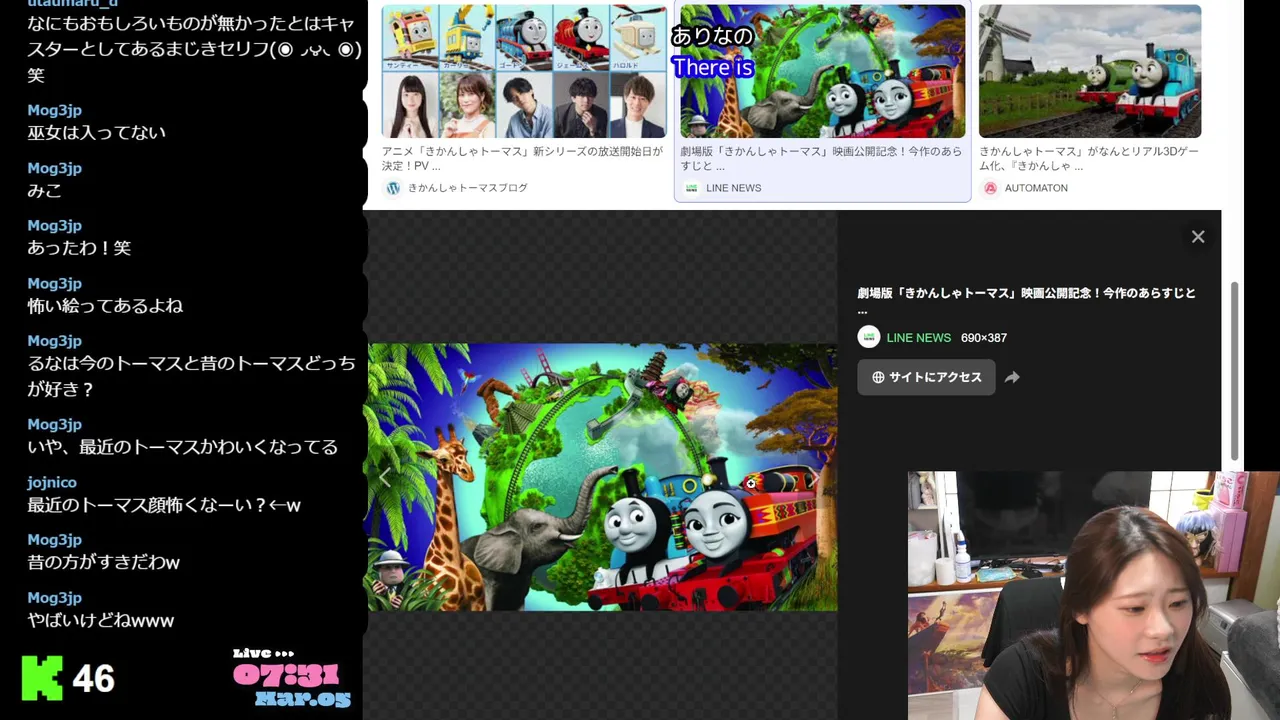
Task: Click the WordPress icon beside きかんしゃトーマスブログ
Action: [393, 188]
